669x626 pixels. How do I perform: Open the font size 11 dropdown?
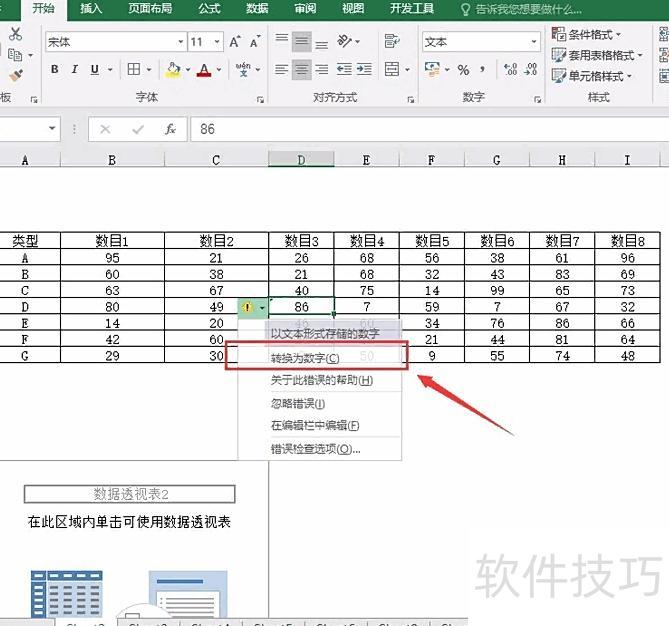point(217,42)
